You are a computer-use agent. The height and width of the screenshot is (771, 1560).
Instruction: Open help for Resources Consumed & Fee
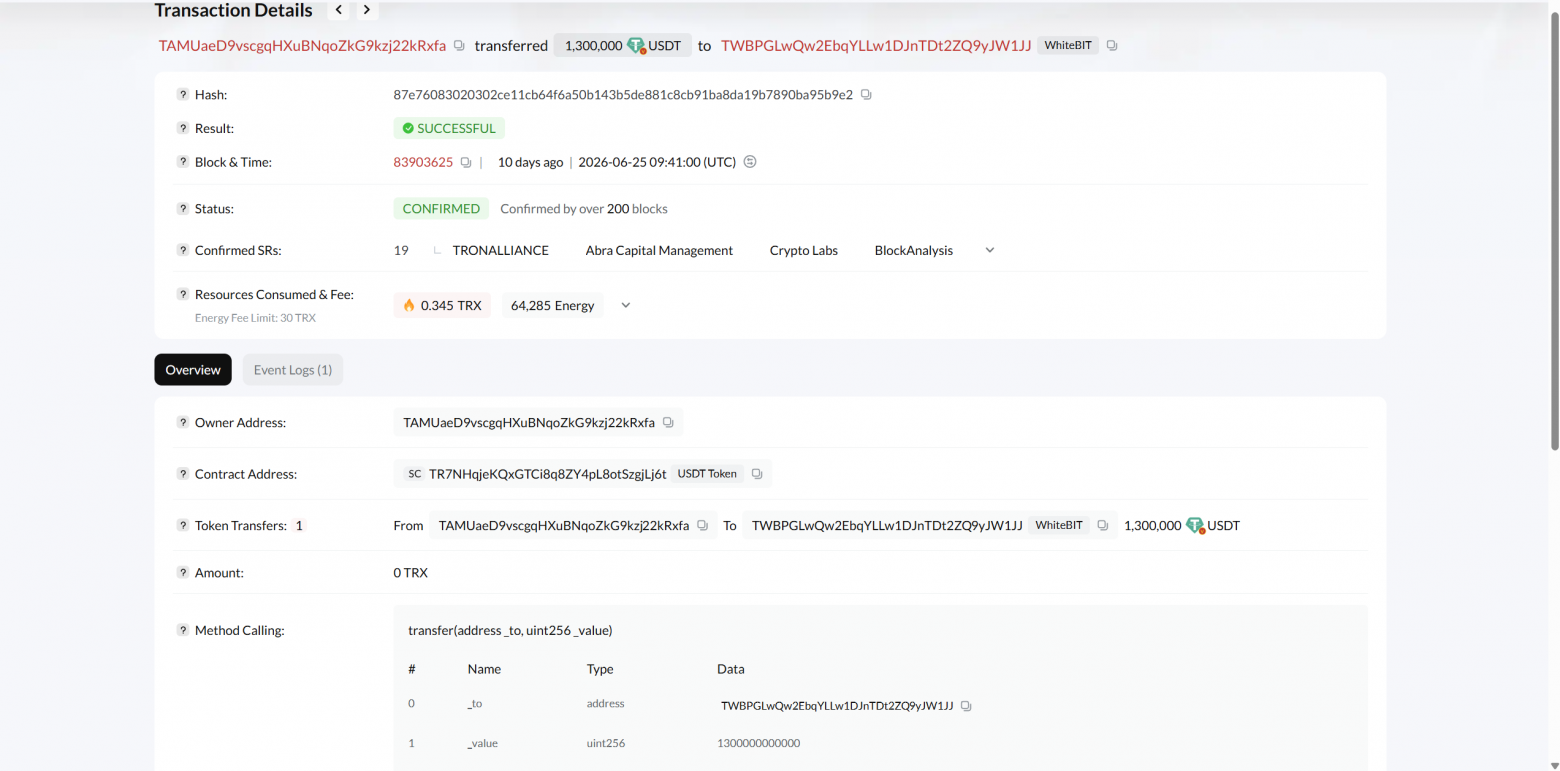(183, 294)
